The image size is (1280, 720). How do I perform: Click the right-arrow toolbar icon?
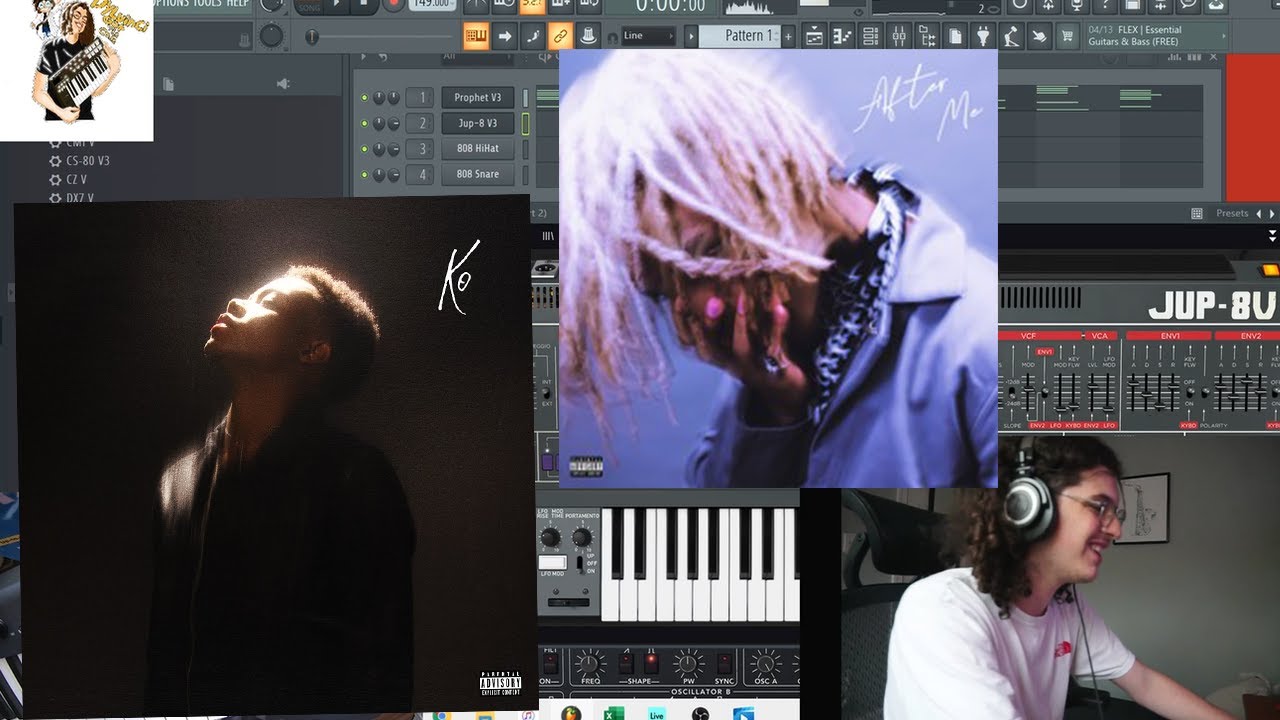(504, 36)
